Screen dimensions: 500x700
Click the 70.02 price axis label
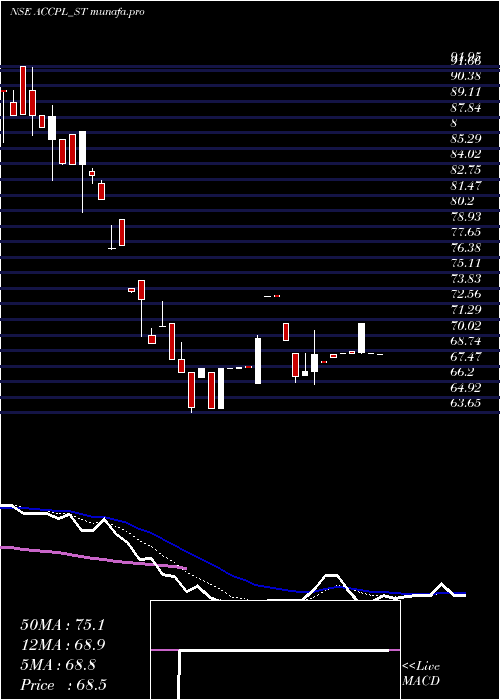click(x=466, y=326)
